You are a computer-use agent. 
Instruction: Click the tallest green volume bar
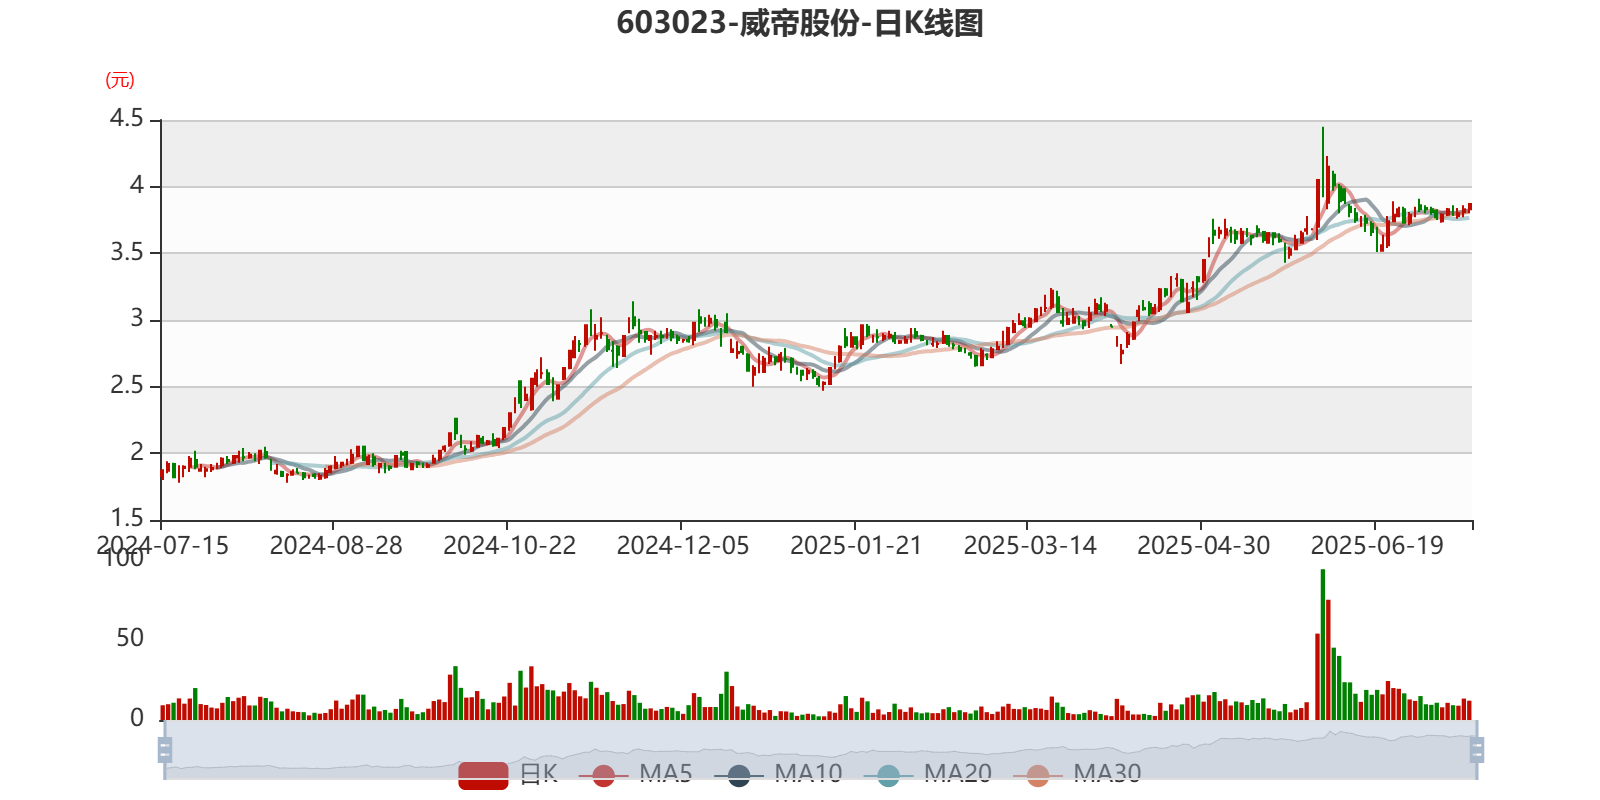tap(1323, 644)
